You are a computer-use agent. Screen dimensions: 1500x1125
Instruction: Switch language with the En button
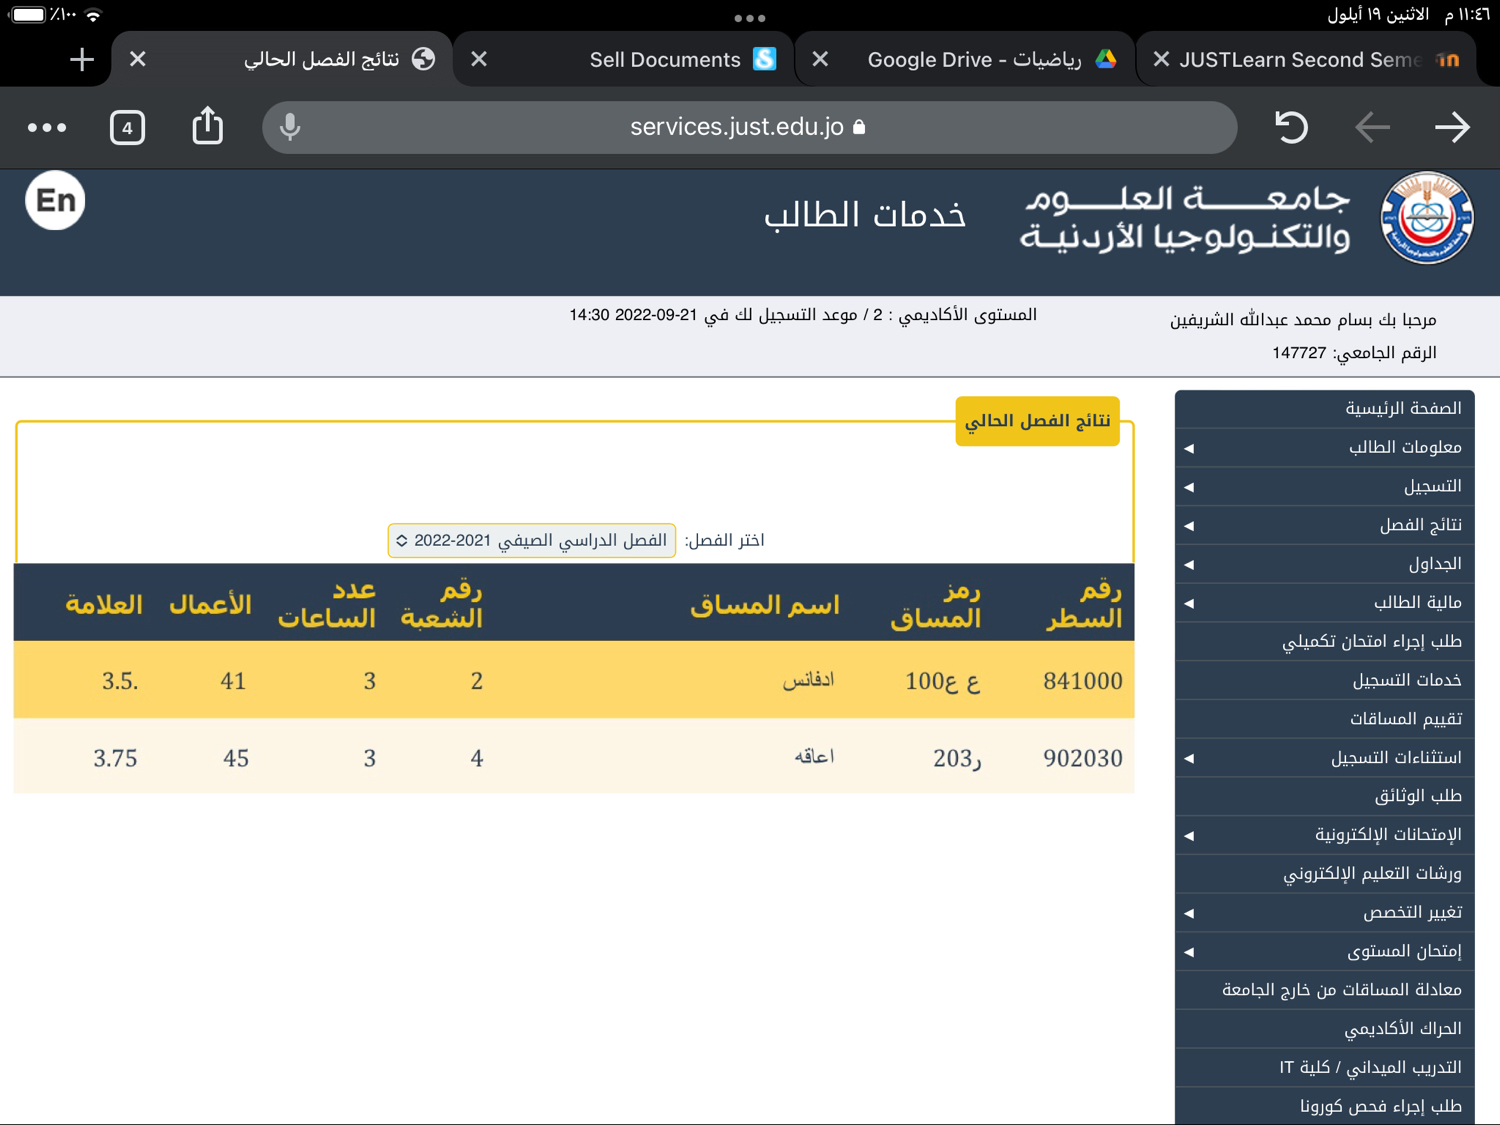(x=55, y=201)
